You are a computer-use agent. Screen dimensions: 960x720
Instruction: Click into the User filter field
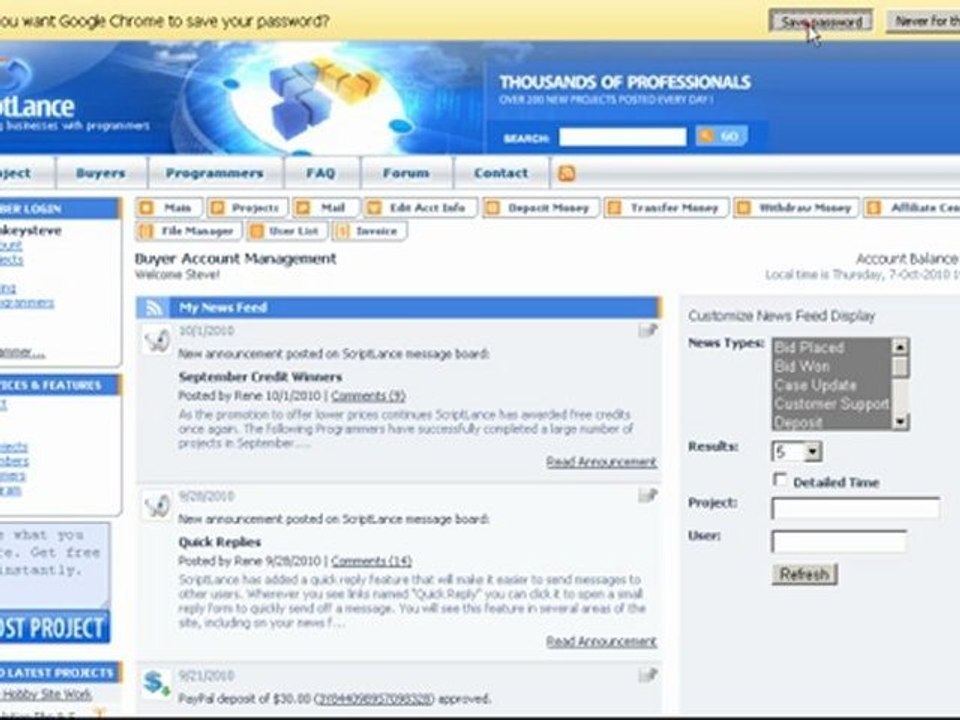point(839,542)
